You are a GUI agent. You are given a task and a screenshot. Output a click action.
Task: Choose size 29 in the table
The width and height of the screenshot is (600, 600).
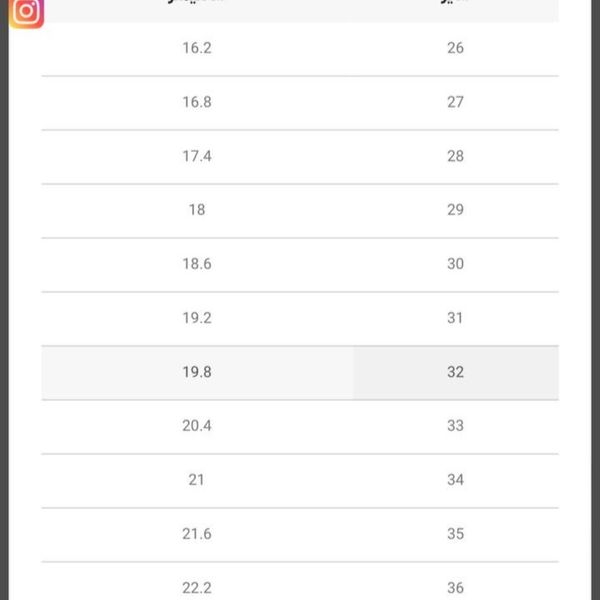coord(455,210)
